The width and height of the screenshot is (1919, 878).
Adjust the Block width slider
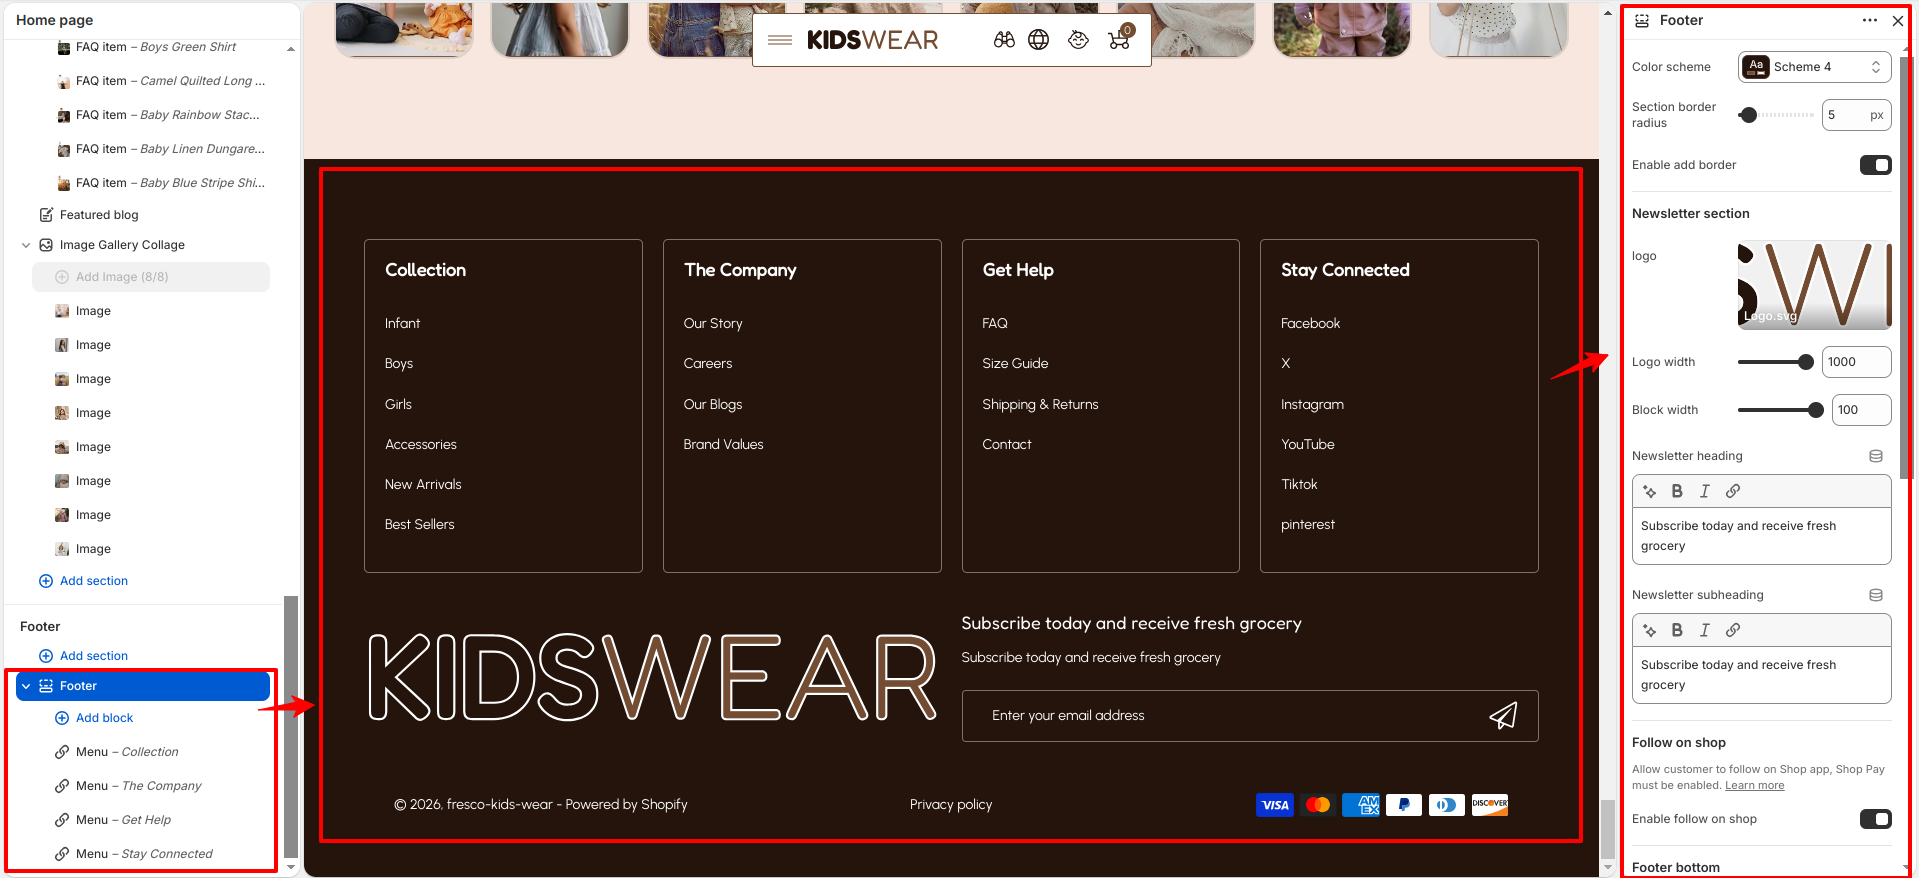click(1780, 410)
